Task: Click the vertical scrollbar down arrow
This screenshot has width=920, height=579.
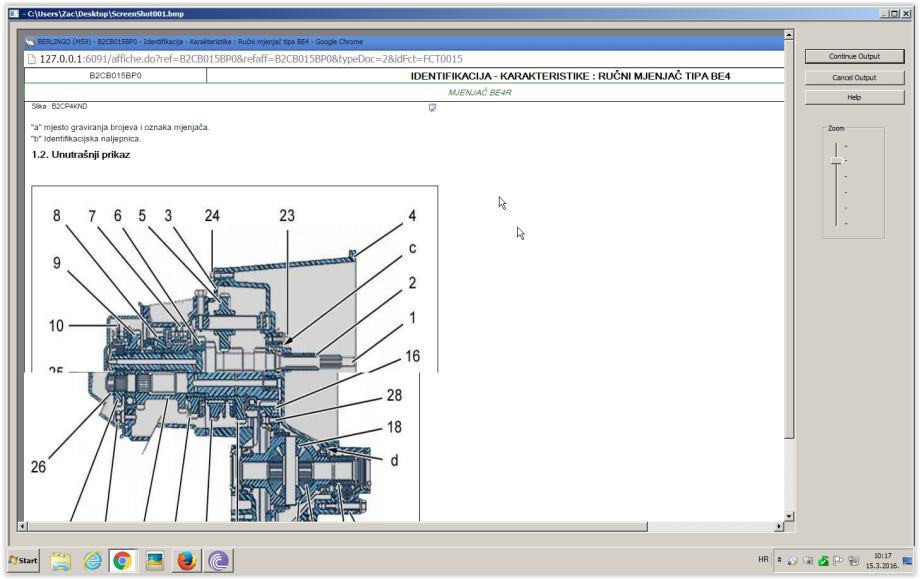Action: click(x=790, y=515)
